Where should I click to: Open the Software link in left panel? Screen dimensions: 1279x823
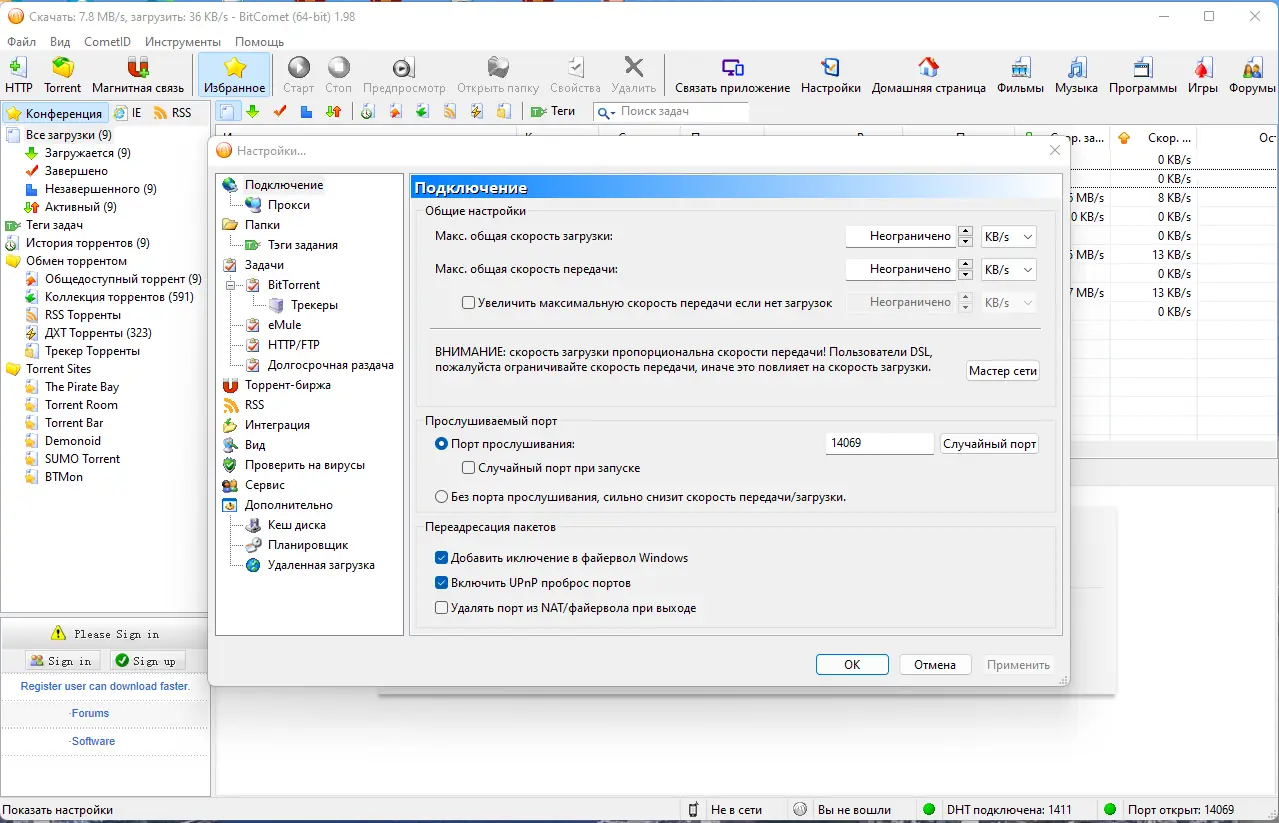[x=93, y=741]
